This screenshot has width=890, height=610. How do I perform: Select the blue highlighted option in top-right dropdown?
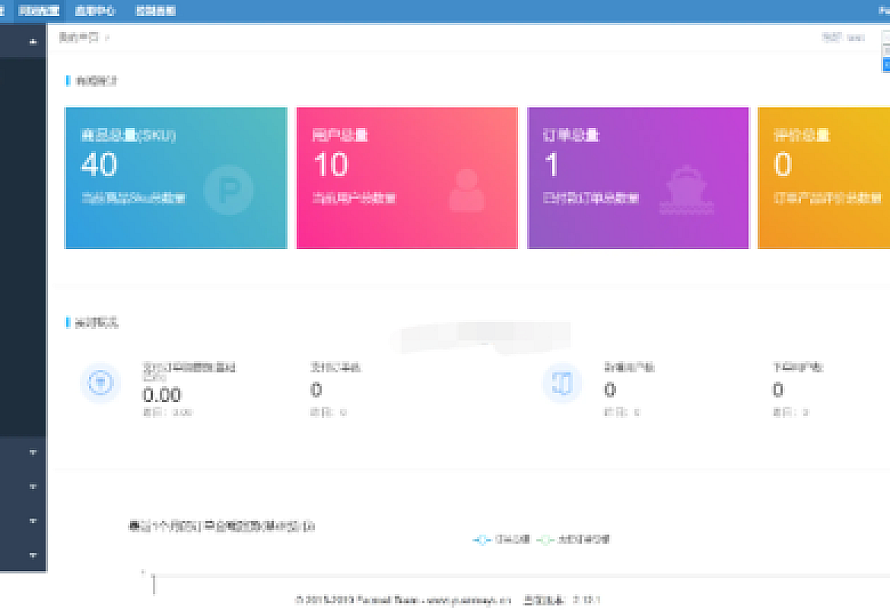(885, 64)
